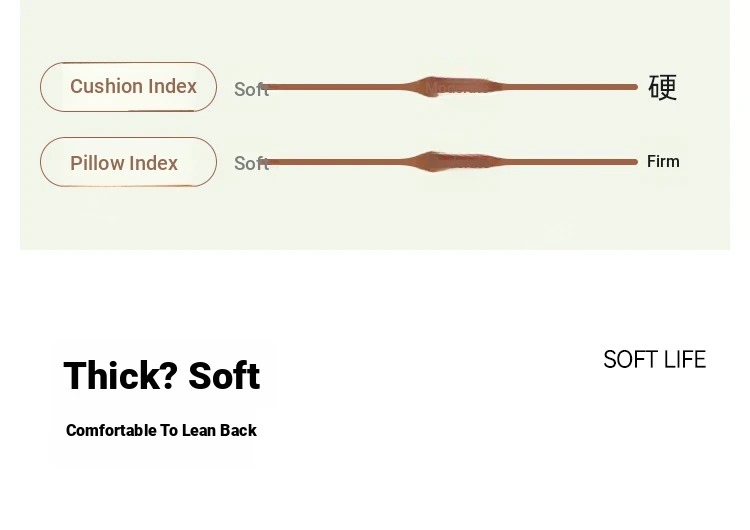Click the Pillow Index slider center marker

point(458,162)
